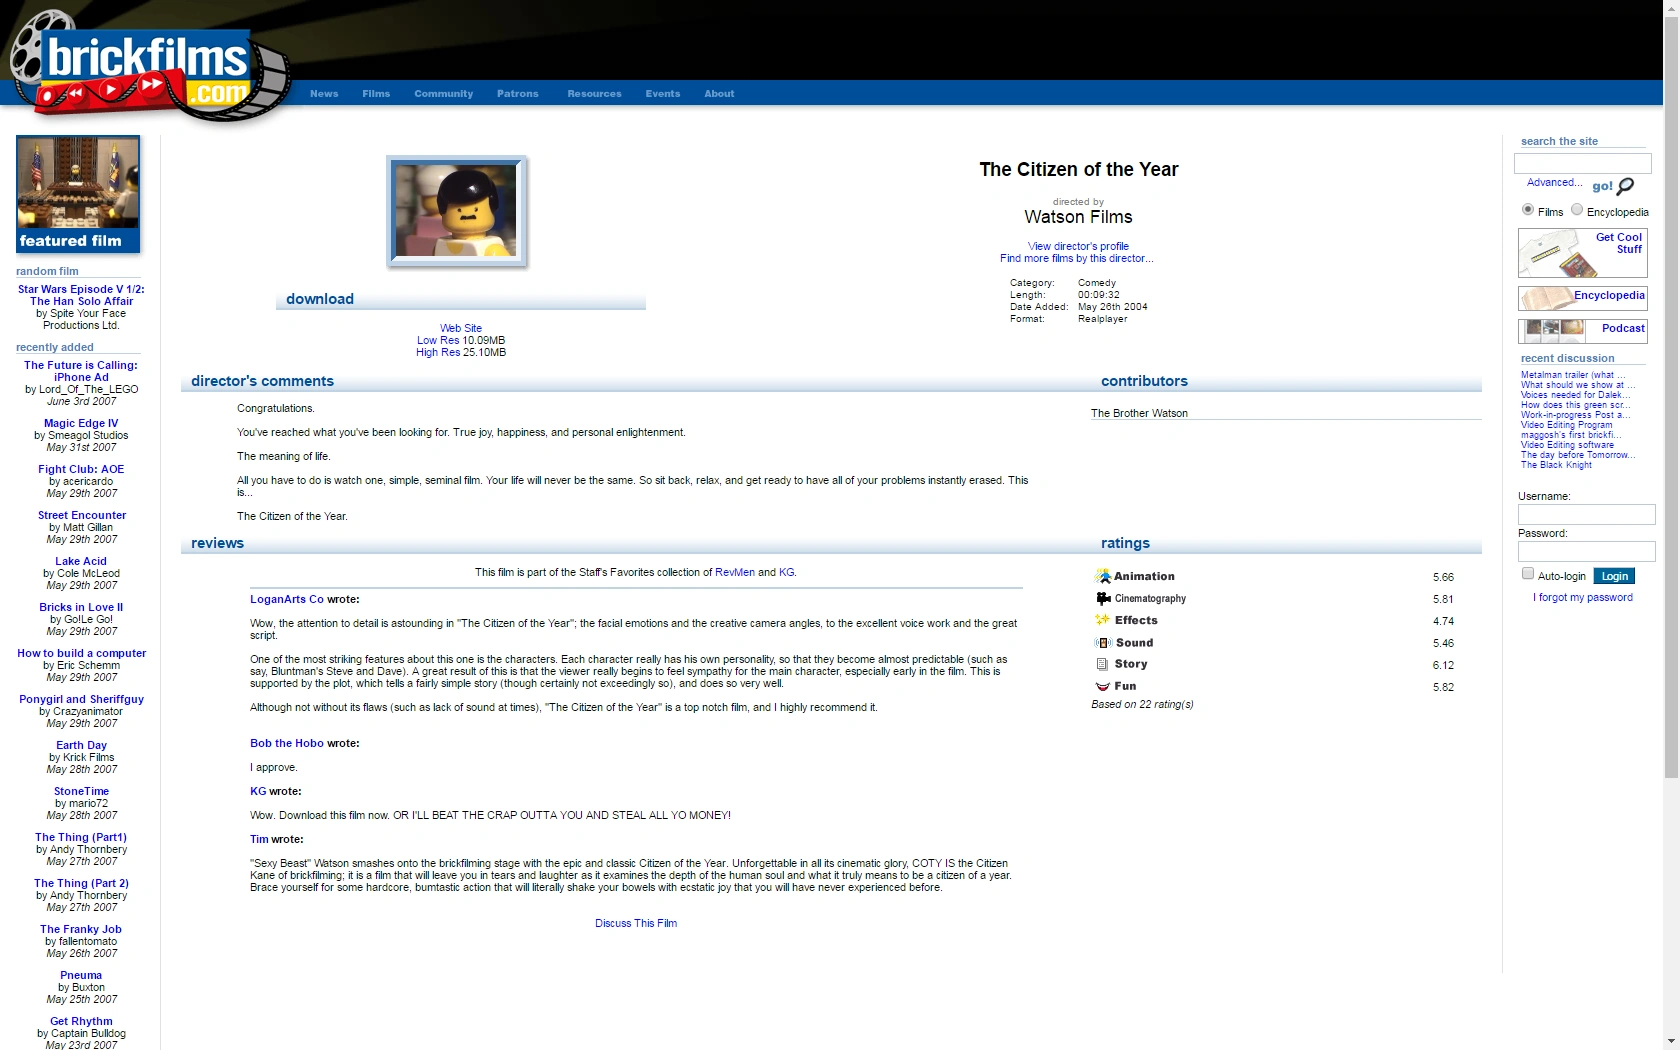Open recently added film Street Encounter
This screenshot has width=1680, height=1050.
coord(82,515)
